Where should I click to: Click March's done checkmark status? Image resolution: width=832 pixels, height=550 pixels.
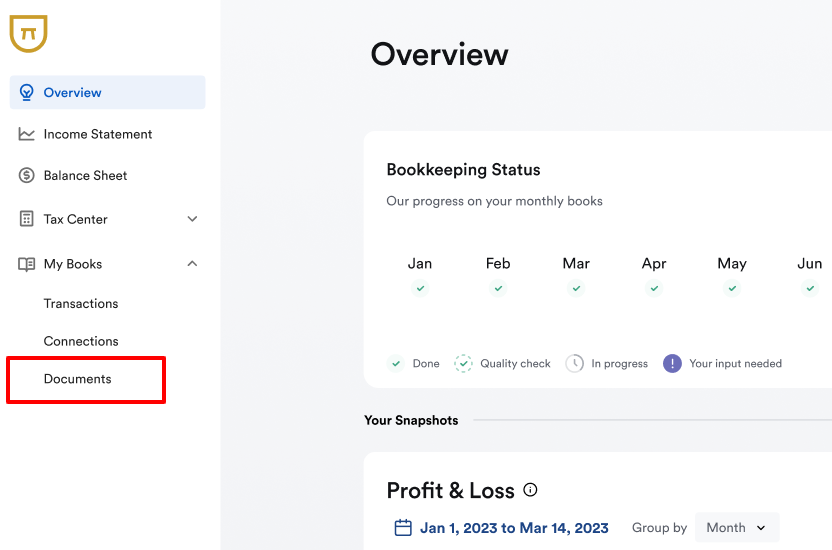(x=576, y=288)
